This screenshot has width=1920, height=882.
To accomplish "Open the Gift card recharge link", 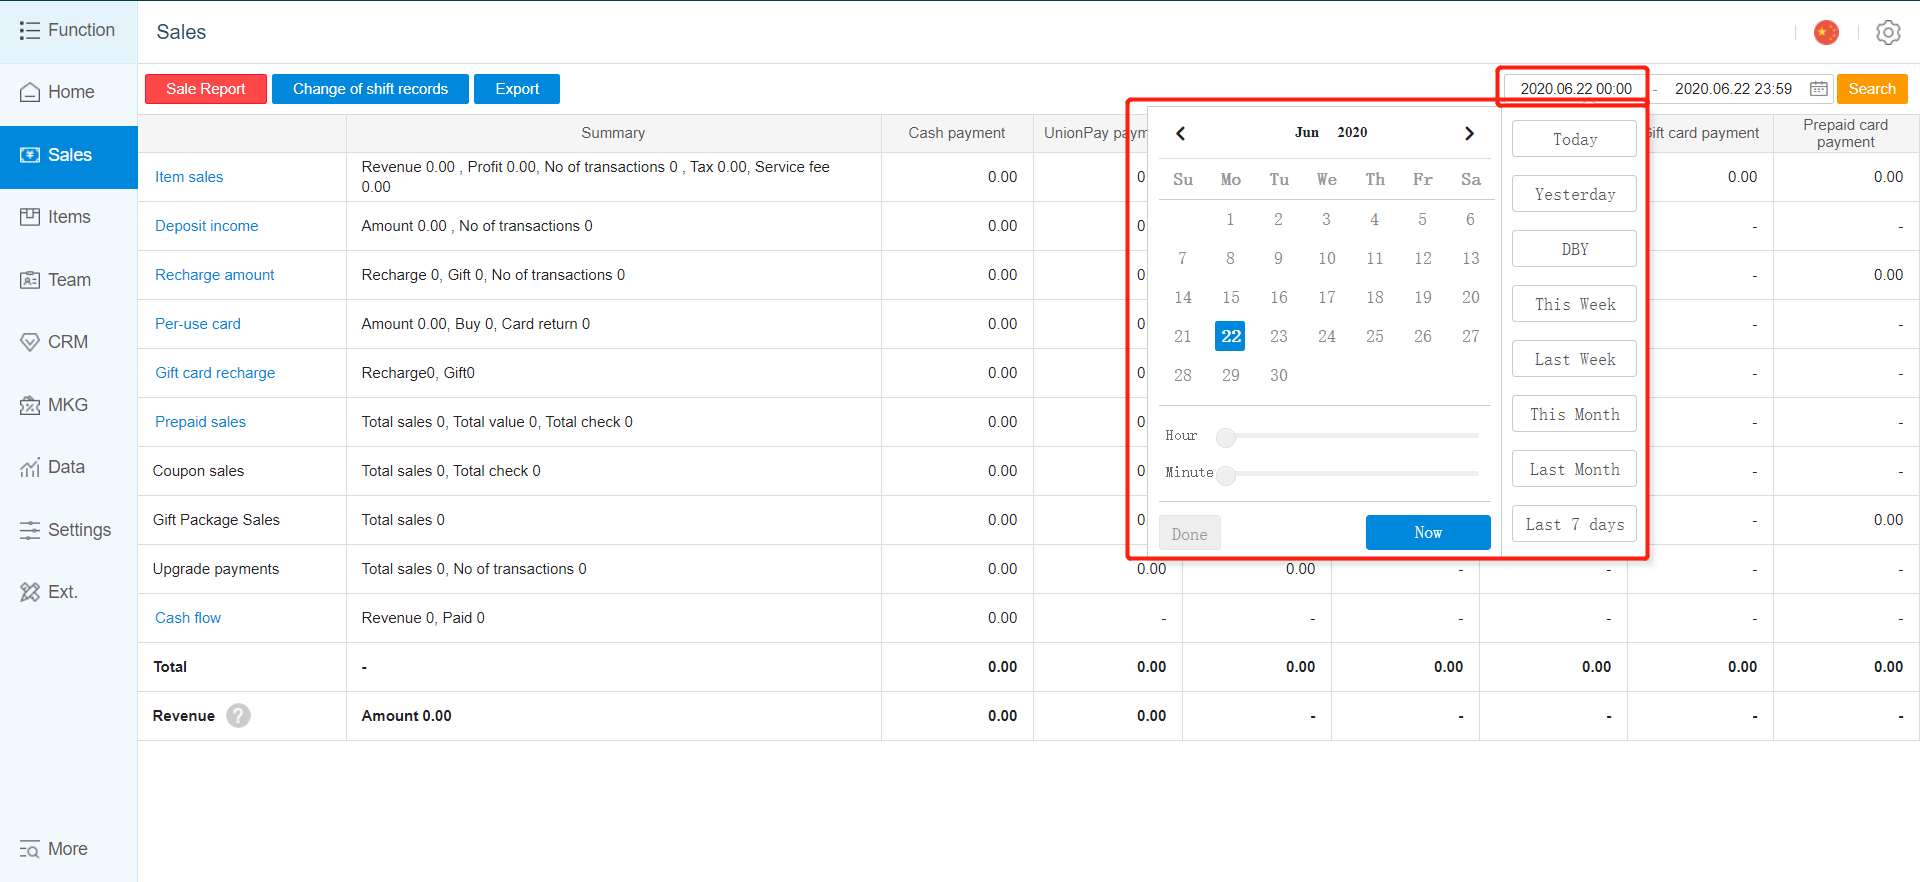I will (x=215, y=373).
